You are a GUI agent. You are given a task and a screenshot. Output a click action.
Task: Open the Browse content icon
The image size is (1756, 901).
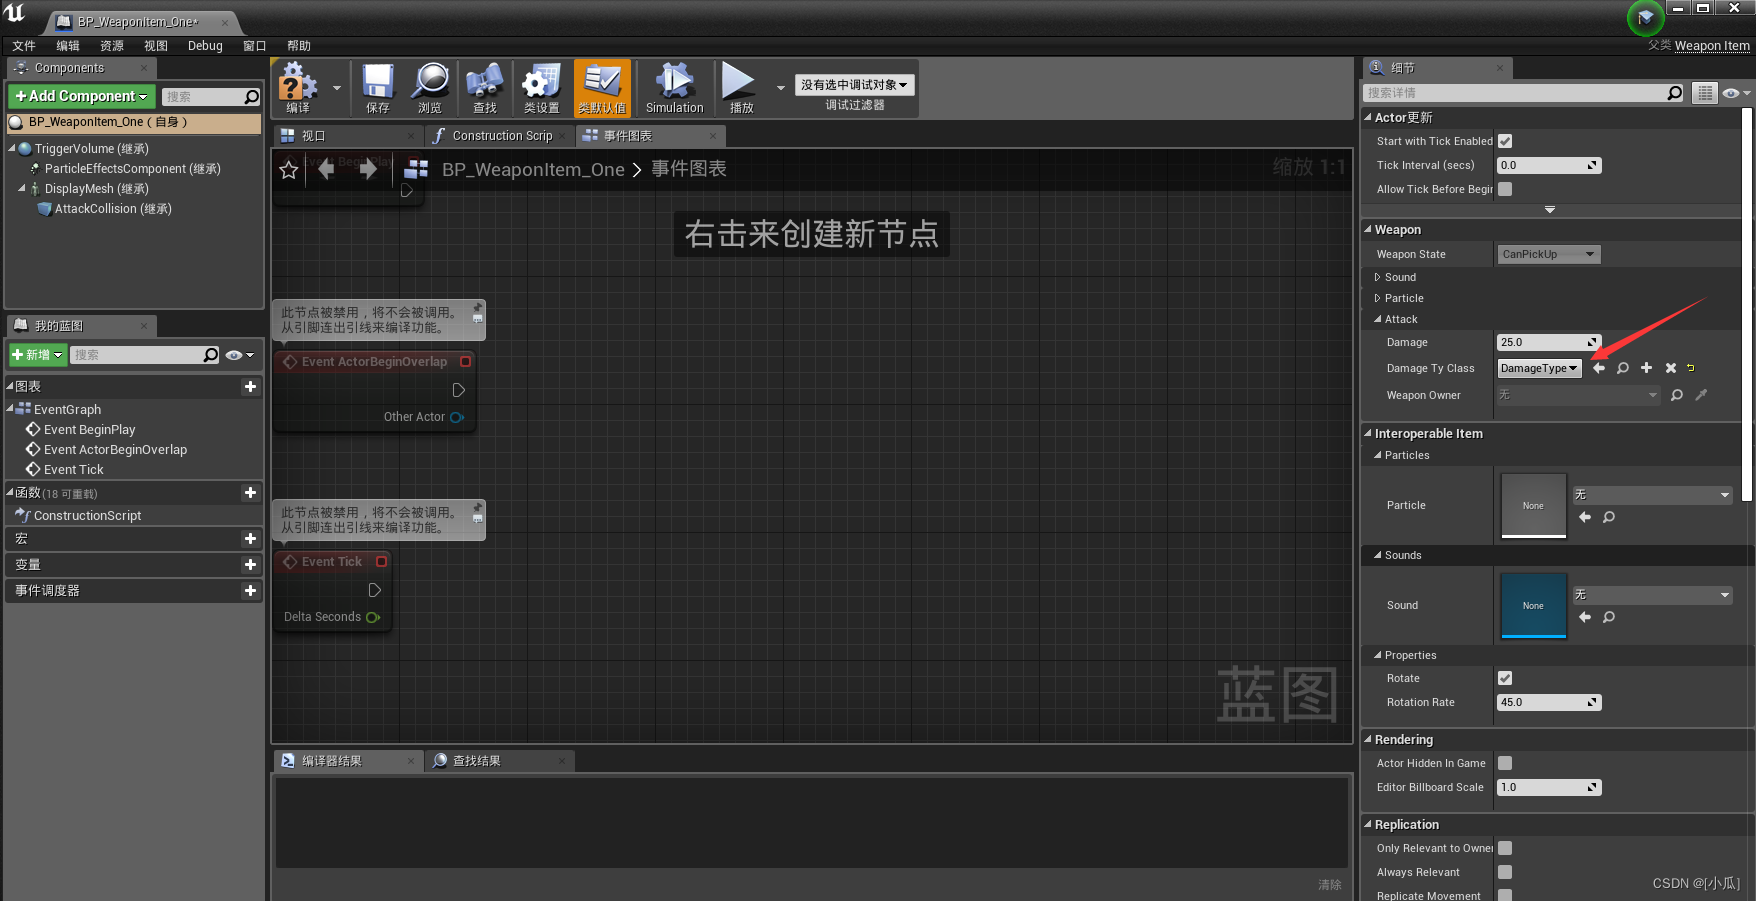pos(430,87)
